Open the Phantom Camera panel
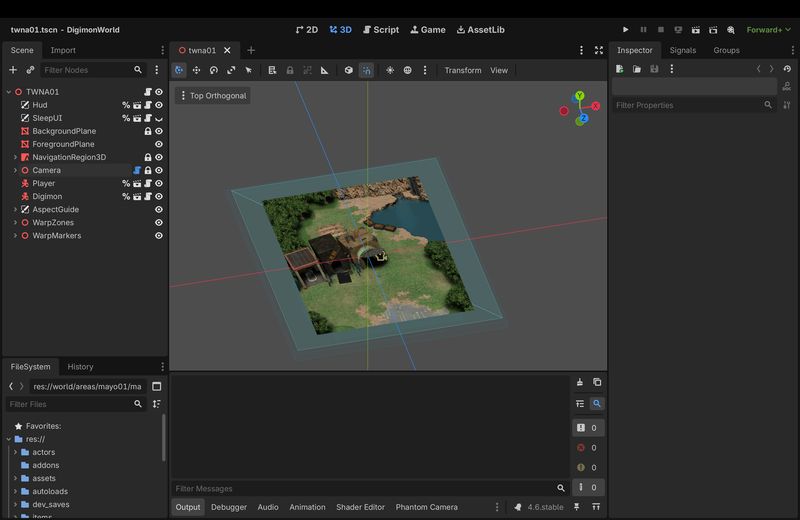Screen dimensions: 800x520 pyautogui.click(x=427, y=507)
